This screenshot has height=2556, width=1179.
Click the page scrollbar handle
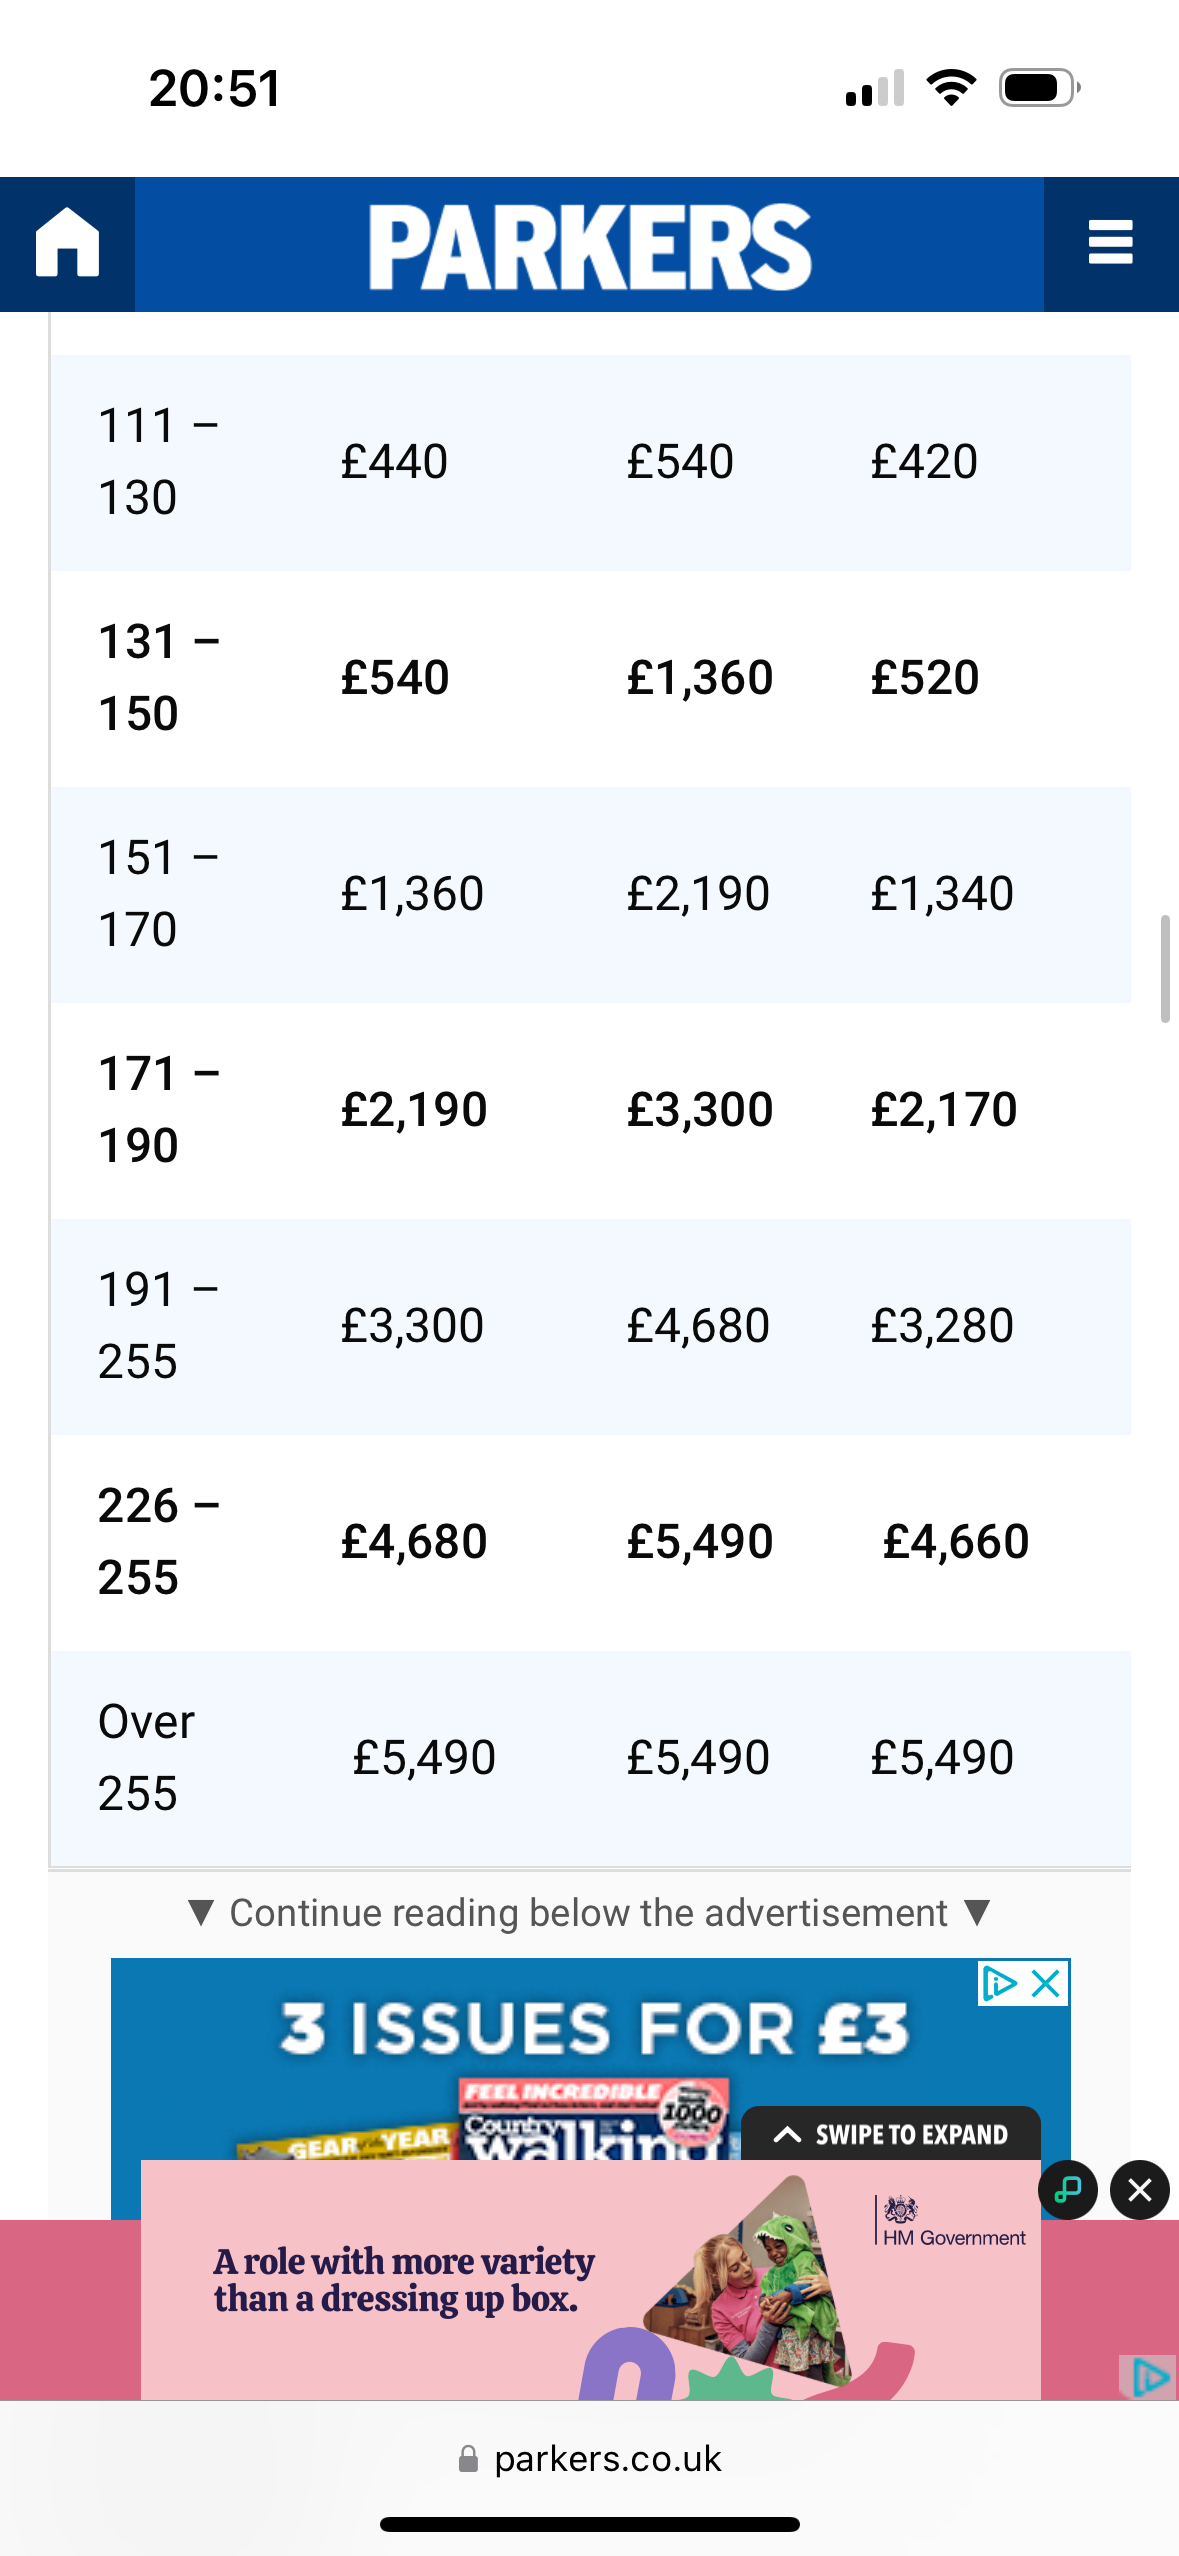[x=1164, y=968]
